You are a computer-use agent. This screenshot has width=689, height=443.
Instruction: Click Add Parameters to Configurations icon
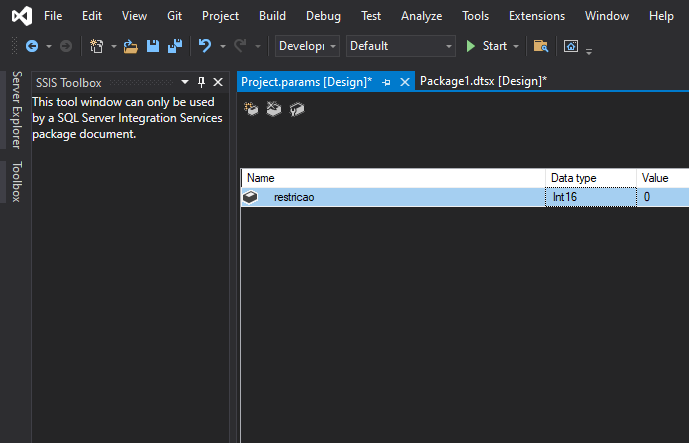[297, 109]
